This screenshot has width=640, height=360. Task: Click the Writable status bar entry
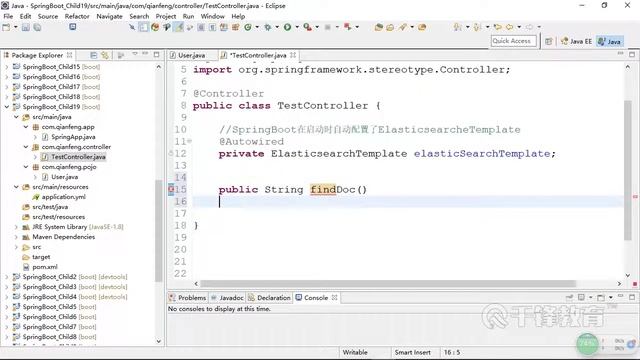[x=355, y=352]
